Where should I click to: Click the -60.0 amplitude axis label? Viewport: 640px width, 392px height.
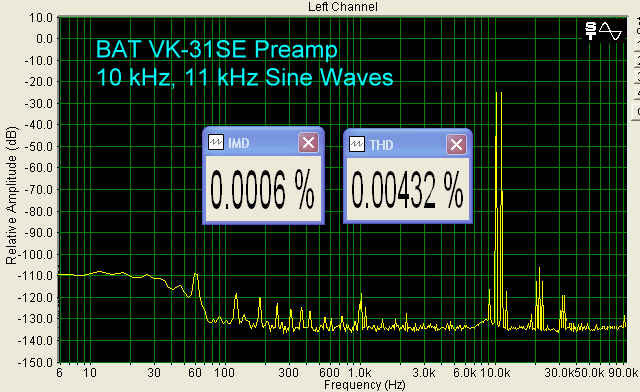click(39, 168)
